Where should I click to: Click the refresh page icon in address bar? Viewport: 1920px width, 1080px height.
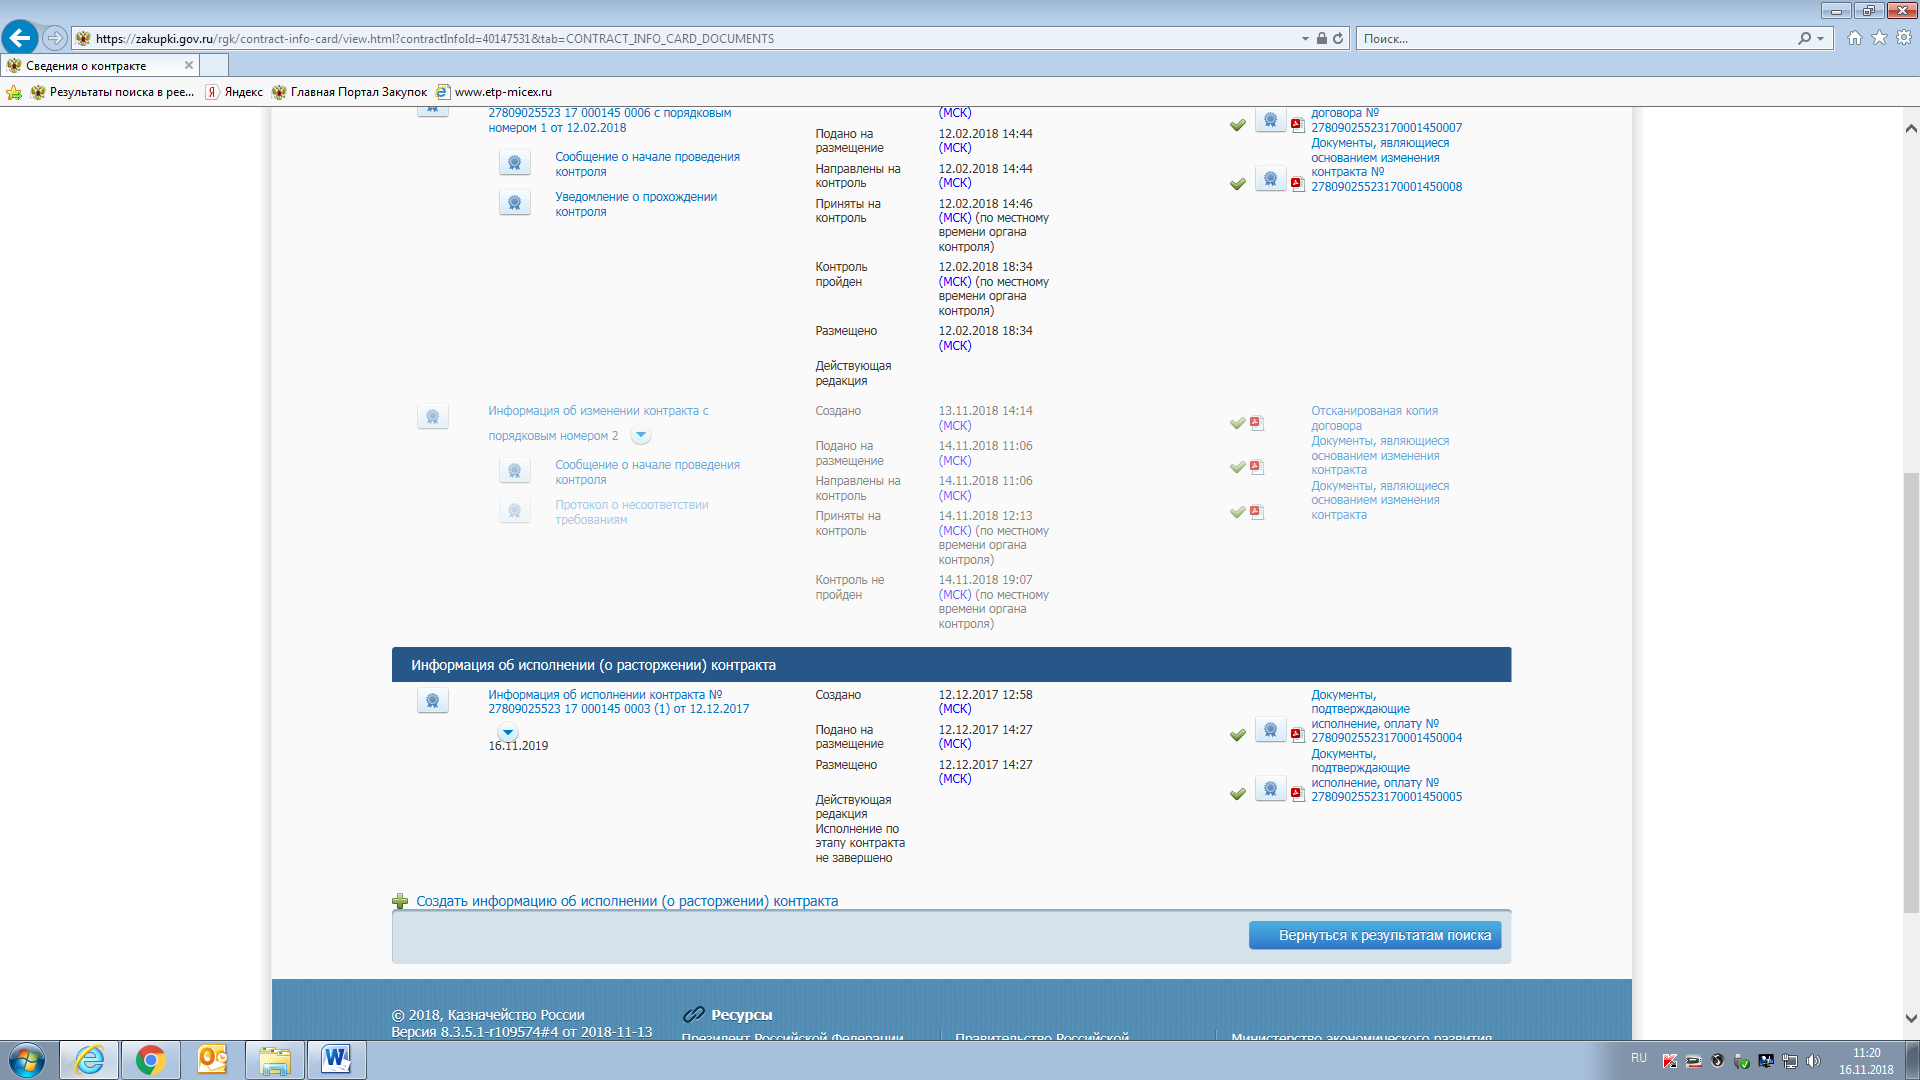[x=1338, y=38]
